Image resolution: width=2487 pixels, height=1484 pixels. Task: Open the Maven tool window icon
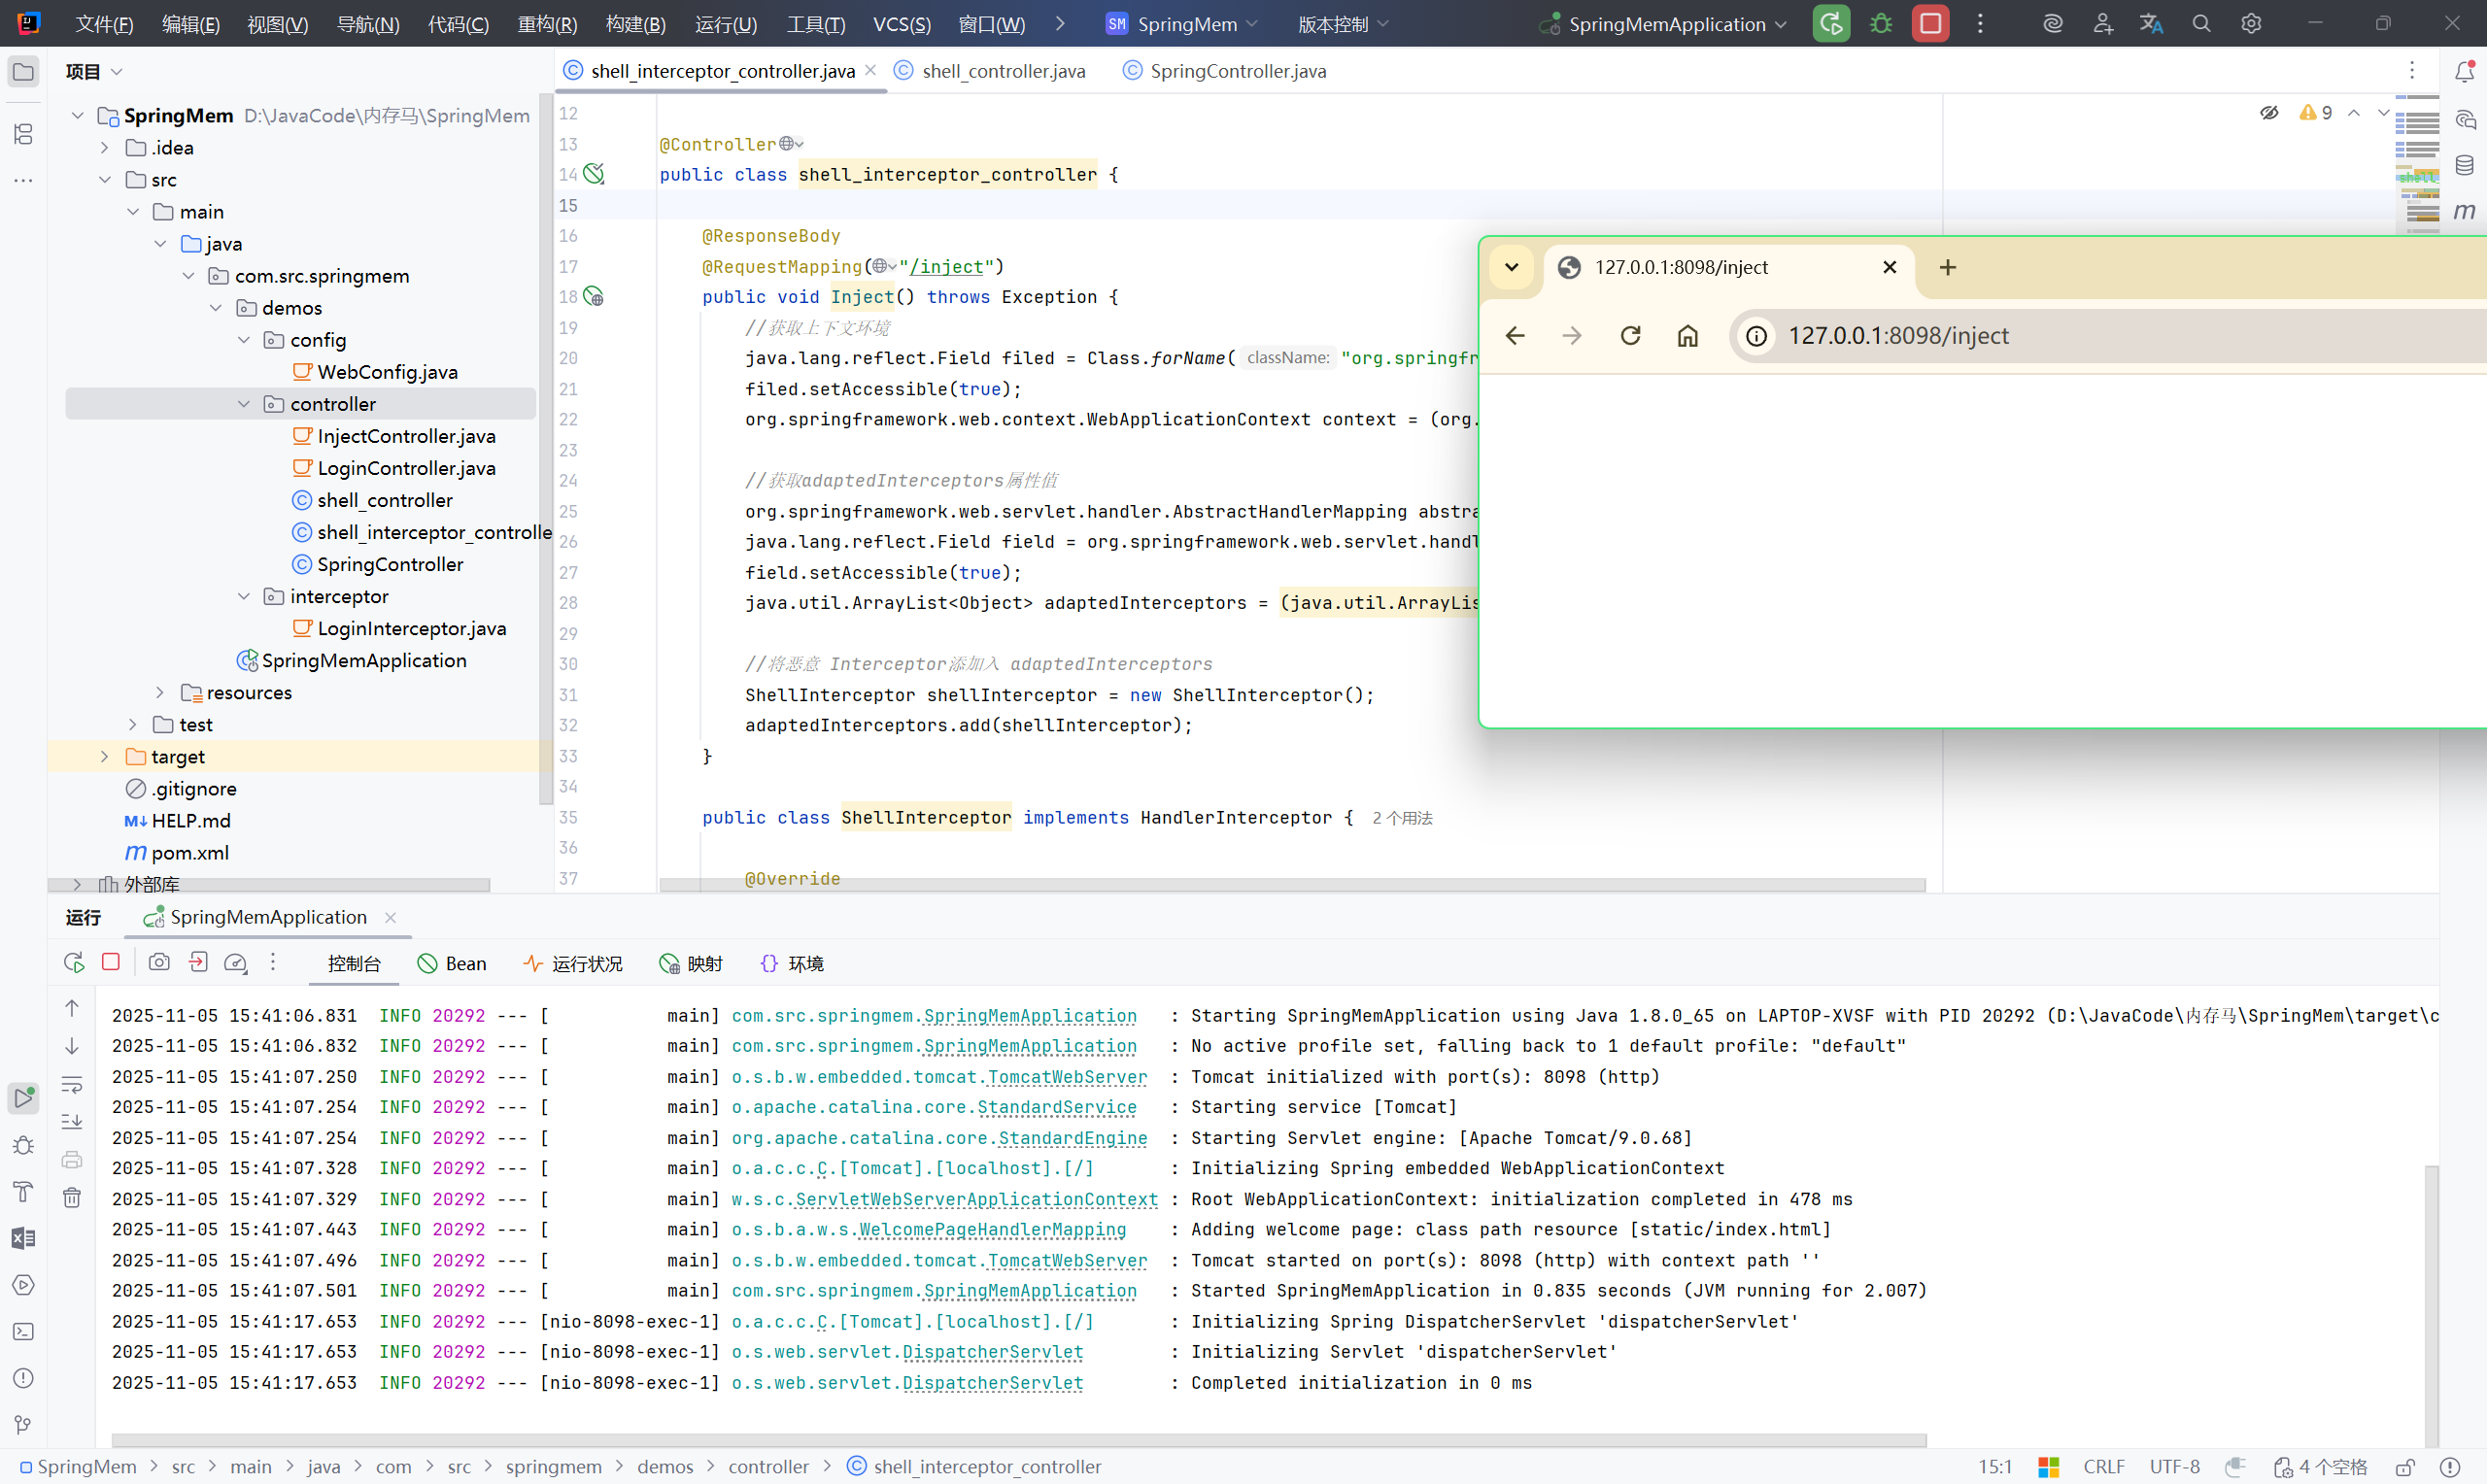[x=2464, y=211]
